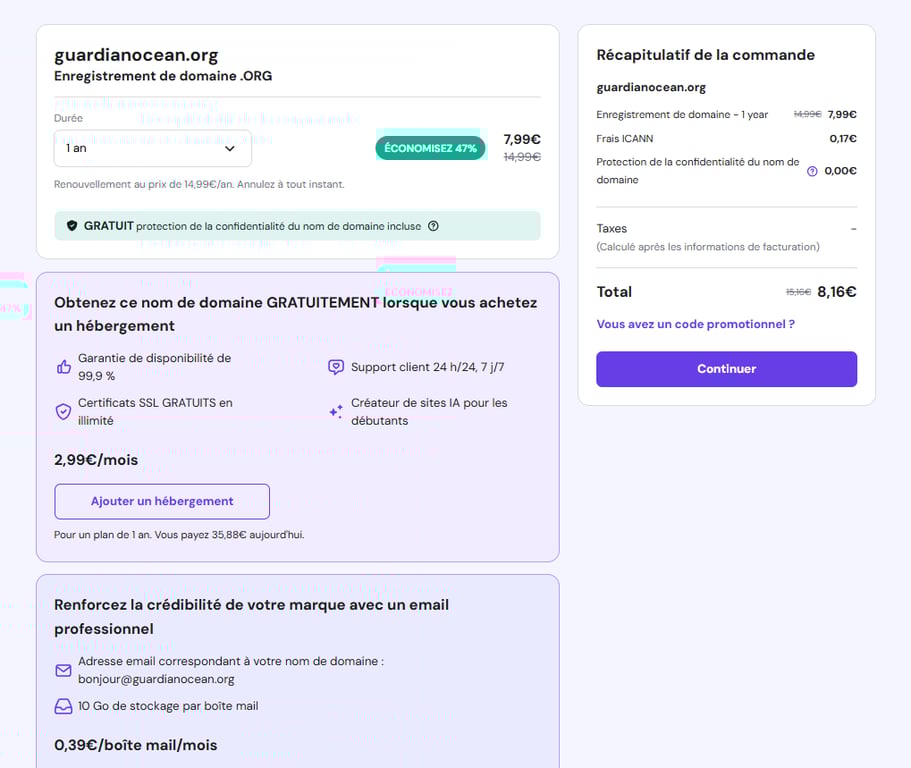Image resolution: width=911 pixels, height=768 pixels.
Task: Click the mailbox icon beside 10 Go storage
Action: click(x=62, y=706)
